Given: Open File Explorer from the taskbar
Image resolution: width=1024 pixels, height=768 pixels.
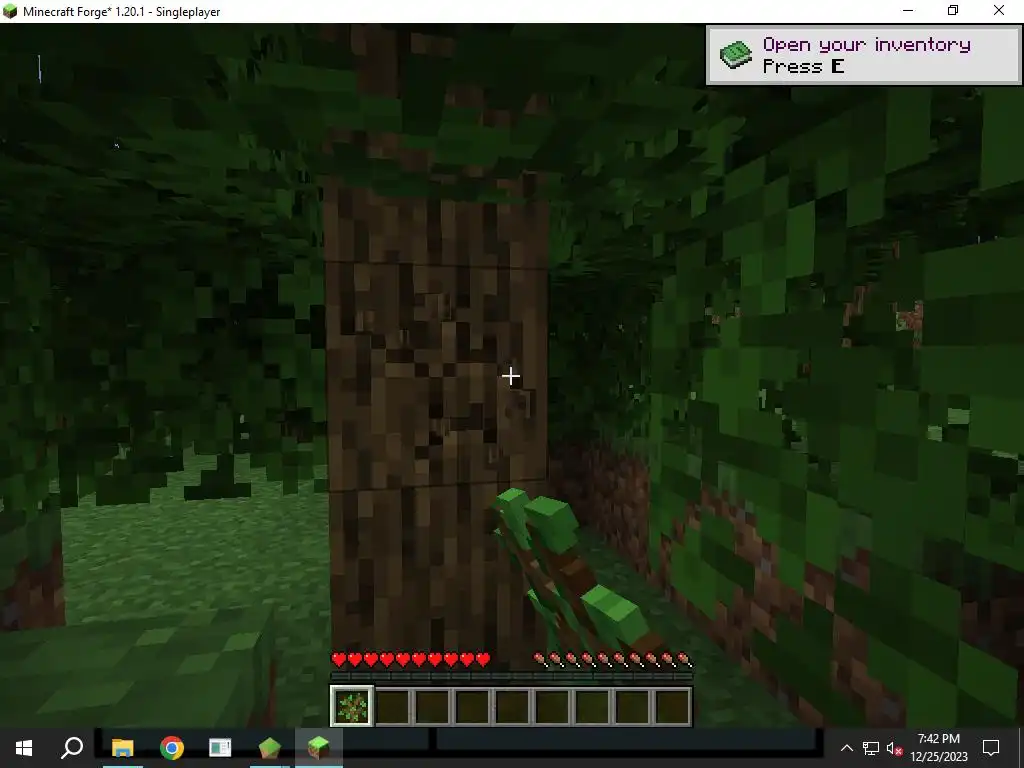Looking at the screenshot, I should (123, 748).
